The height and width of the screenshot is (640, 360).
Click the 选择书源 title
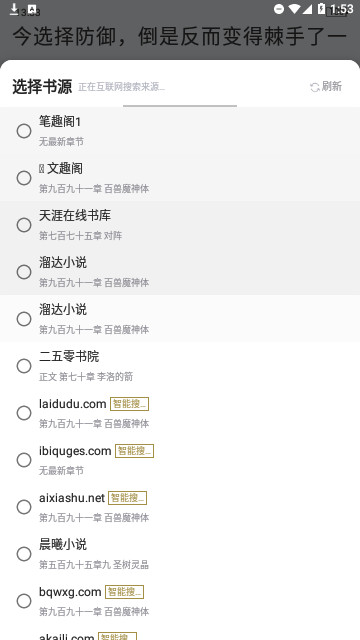tap(42, 87)
